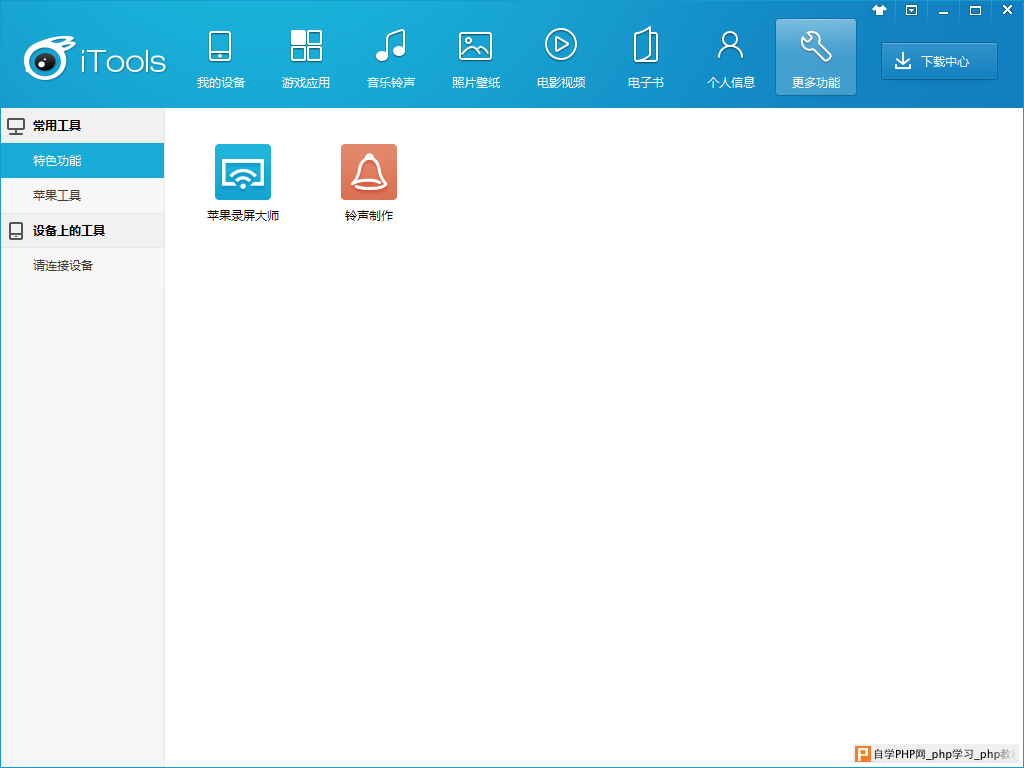Open the 下载中心 download center button
This screenshot has width=1024, height=768.
point(939,61)
